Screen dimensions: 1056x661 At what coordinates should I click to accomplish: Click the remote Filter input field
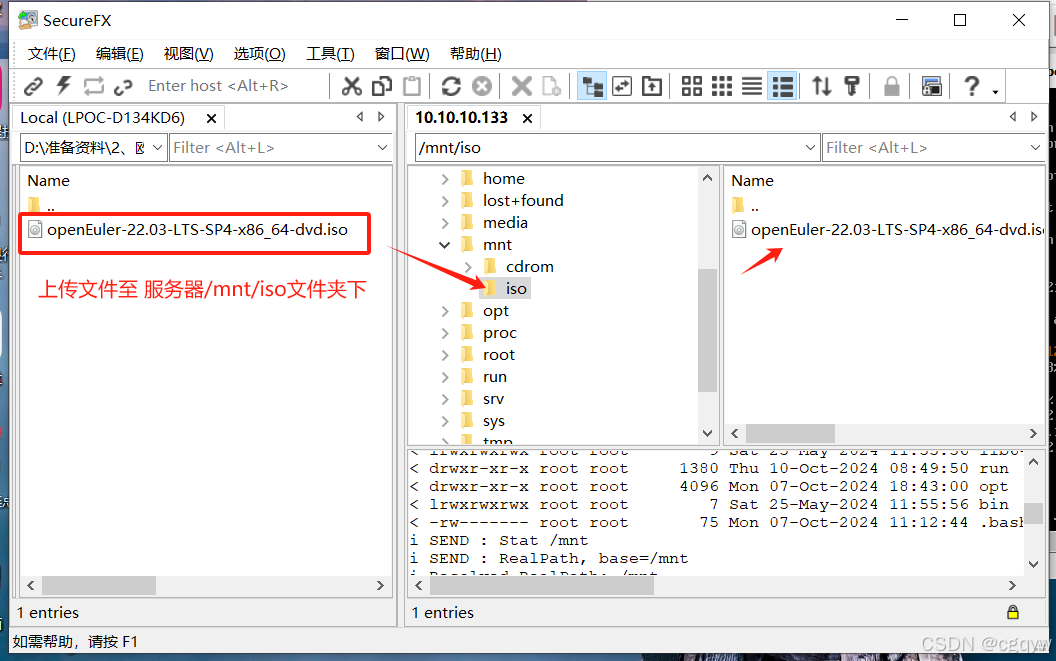(x=925, y=148)
